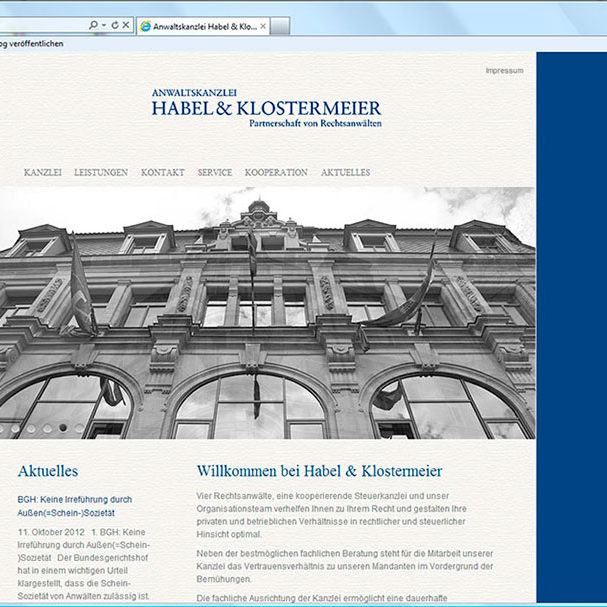Open the Aktuelles menu item
Viewport: 607px width, 607px height.
345,172
